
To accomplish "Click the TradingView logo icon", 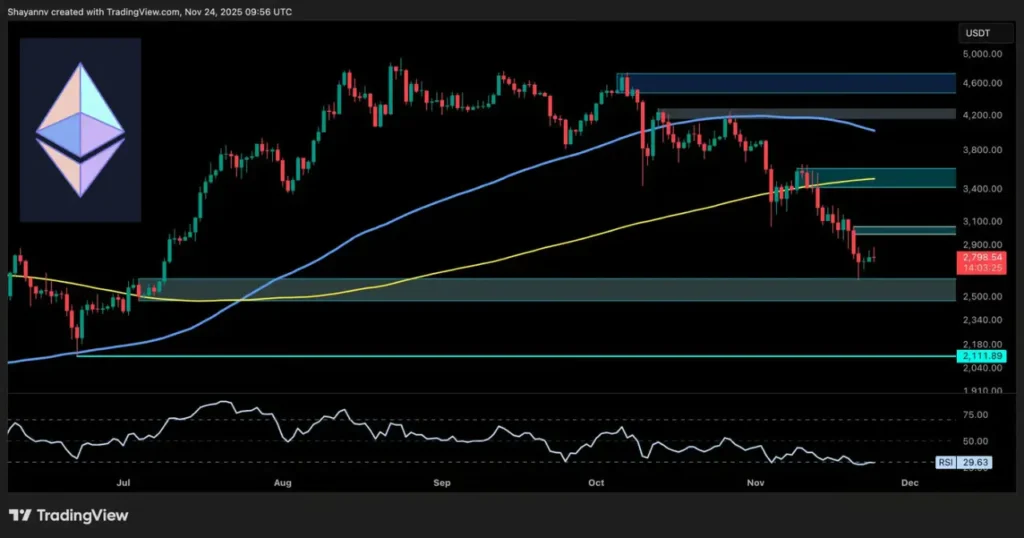I will [19, 516].
